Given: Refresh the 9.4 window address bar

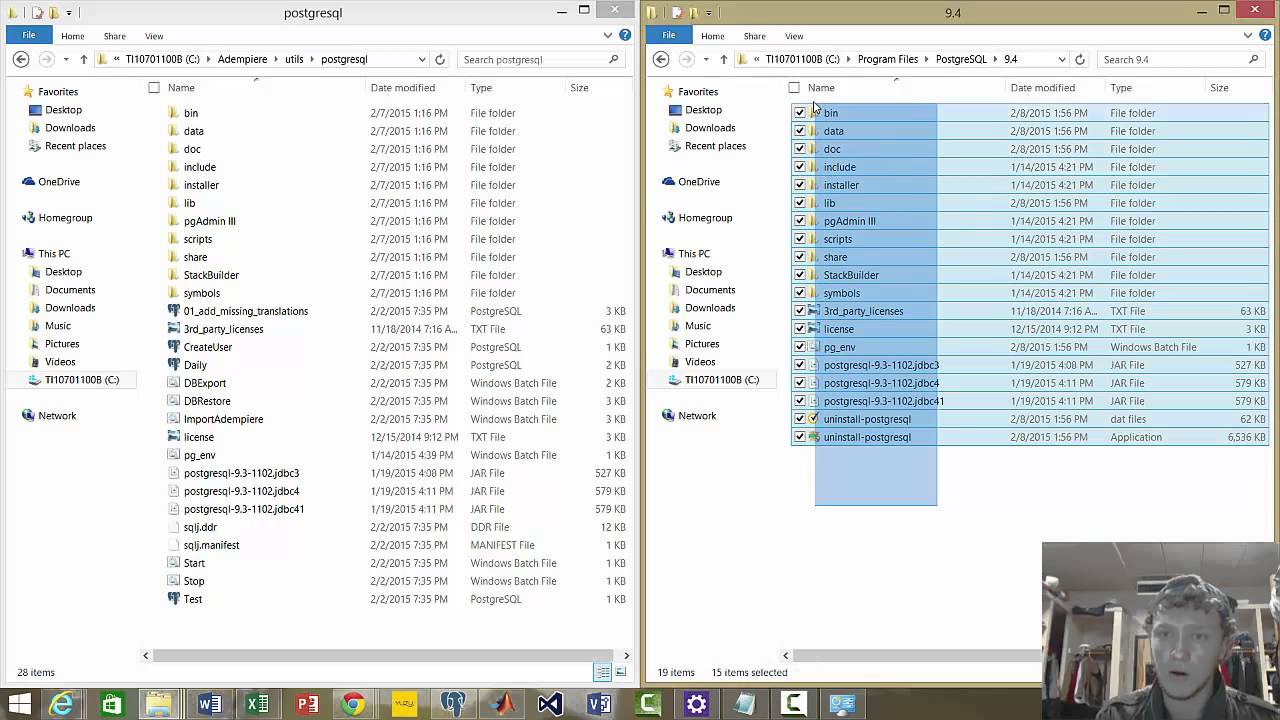Looking at the screenshot, I should pyautogui.click(x=1080, y=59).
